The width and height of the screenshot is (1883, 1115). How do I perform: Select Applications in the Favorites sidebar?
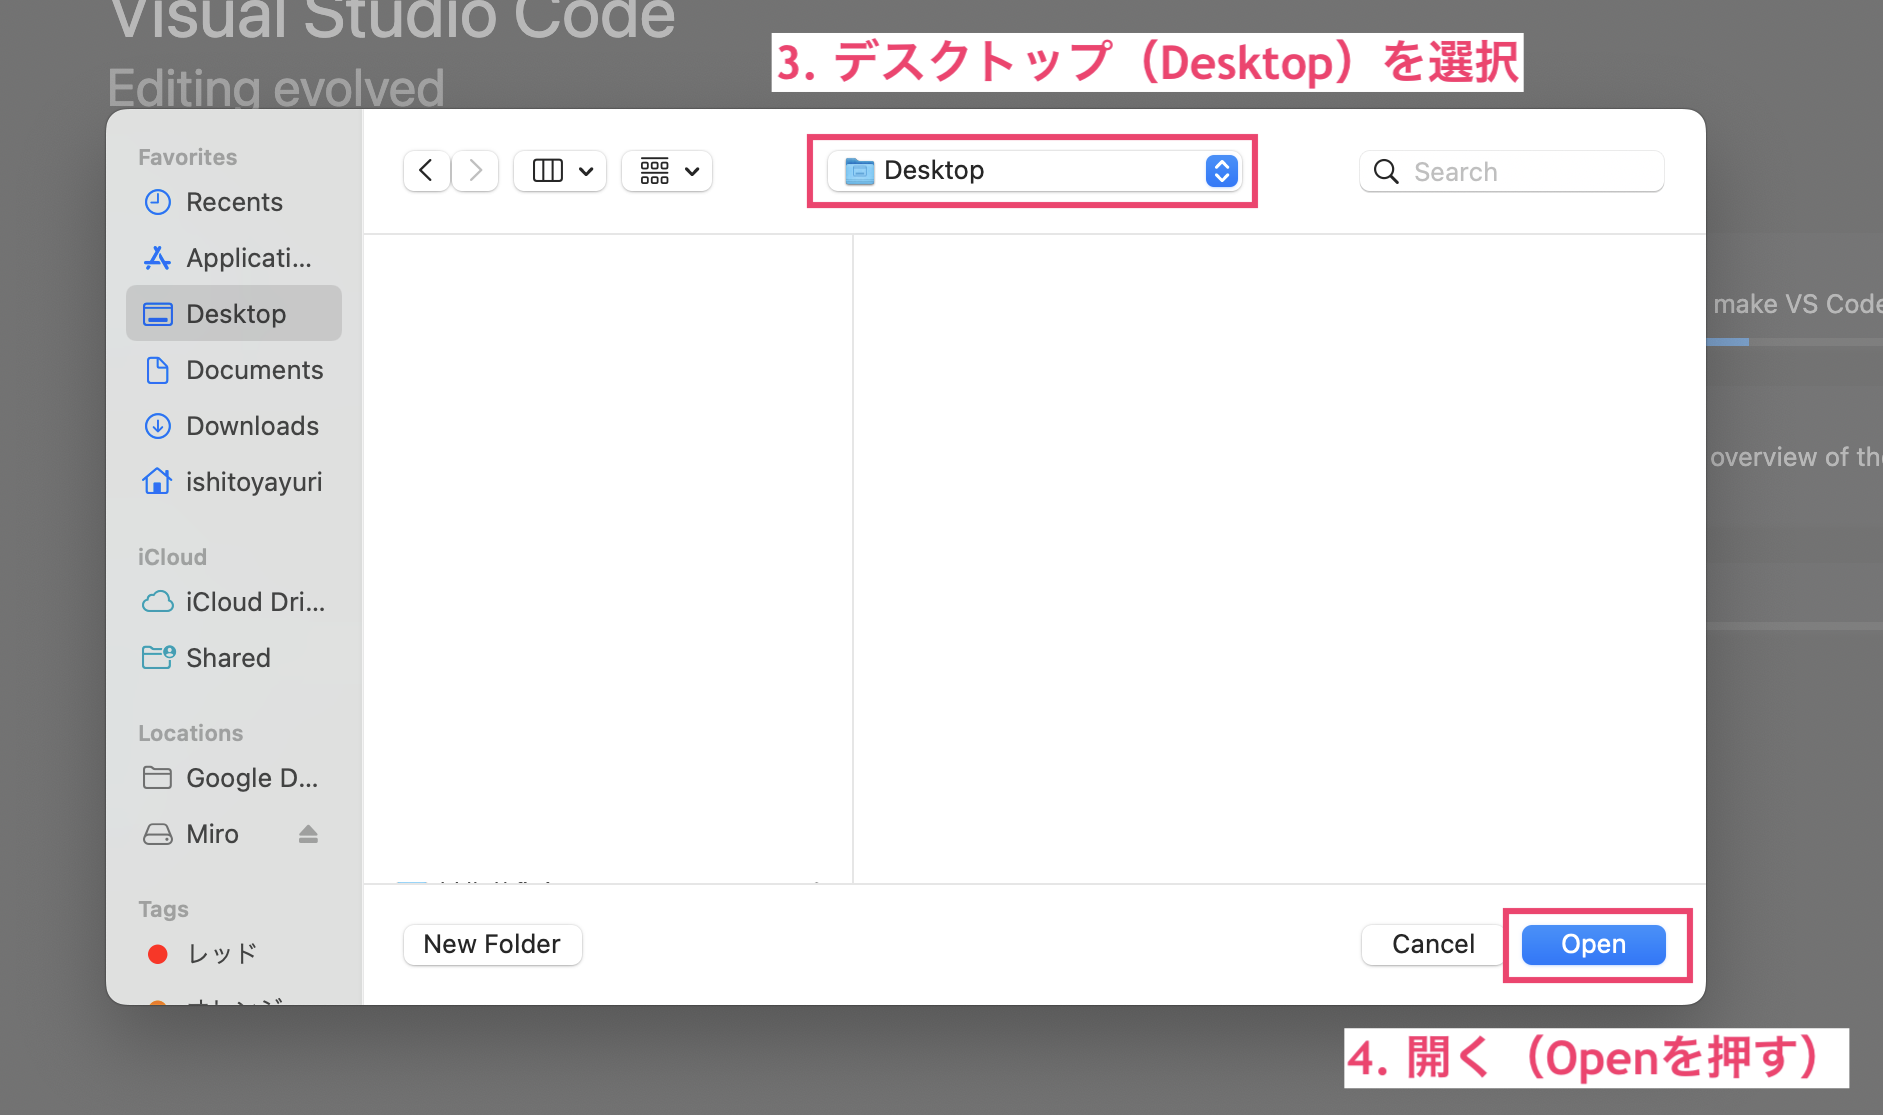click(x=234, y=258)
